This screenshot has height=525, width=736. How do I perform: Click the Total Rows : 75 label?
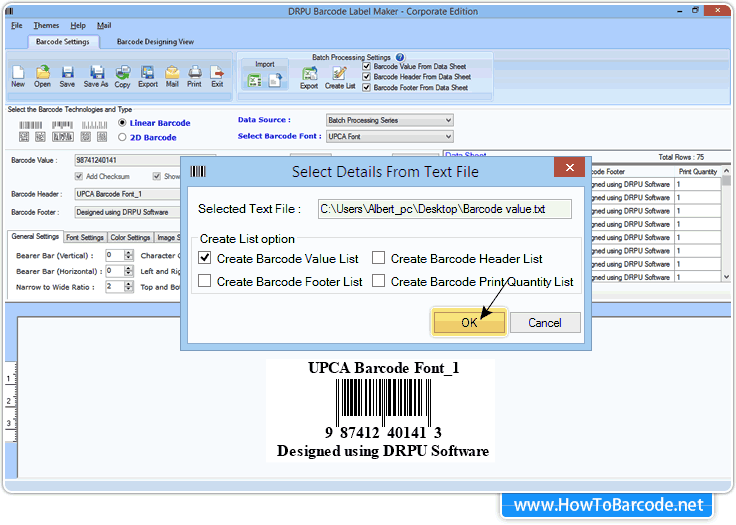pos(681,157)
